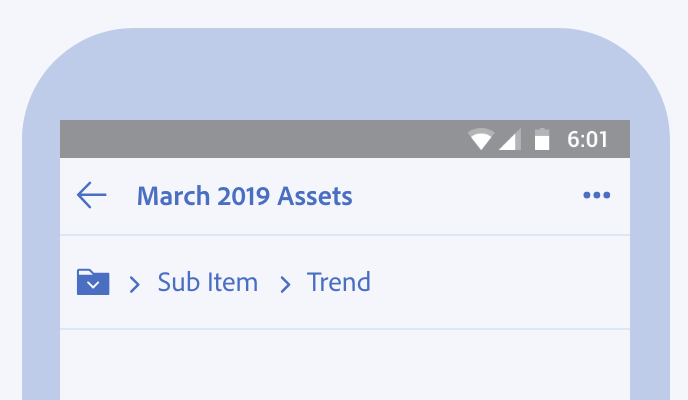This screenshot has height=400, width=688.
Task: Click the 6:01 clock in status bar
Action: pyautogui.click(x=587, y=140)
